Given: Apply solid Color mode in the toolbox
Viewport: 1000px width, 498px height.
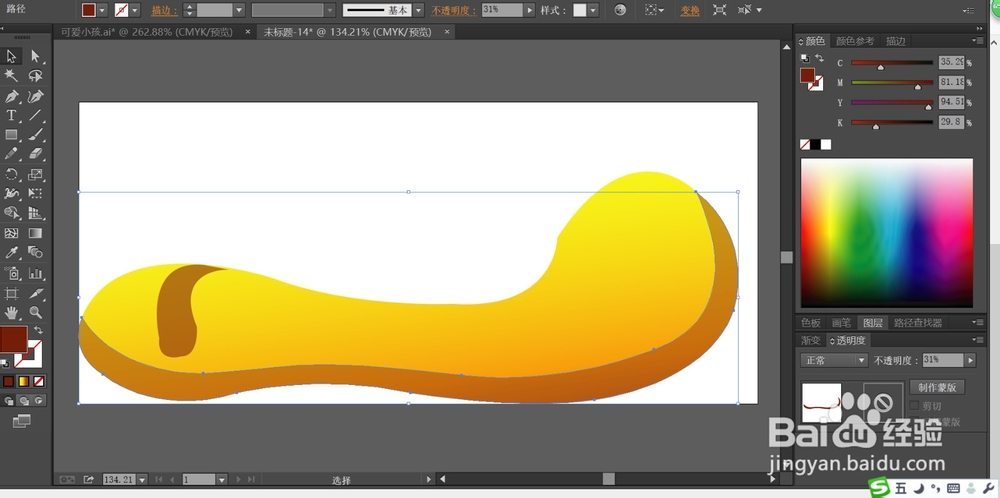Looking at the screenshot, I should point(8,381).
